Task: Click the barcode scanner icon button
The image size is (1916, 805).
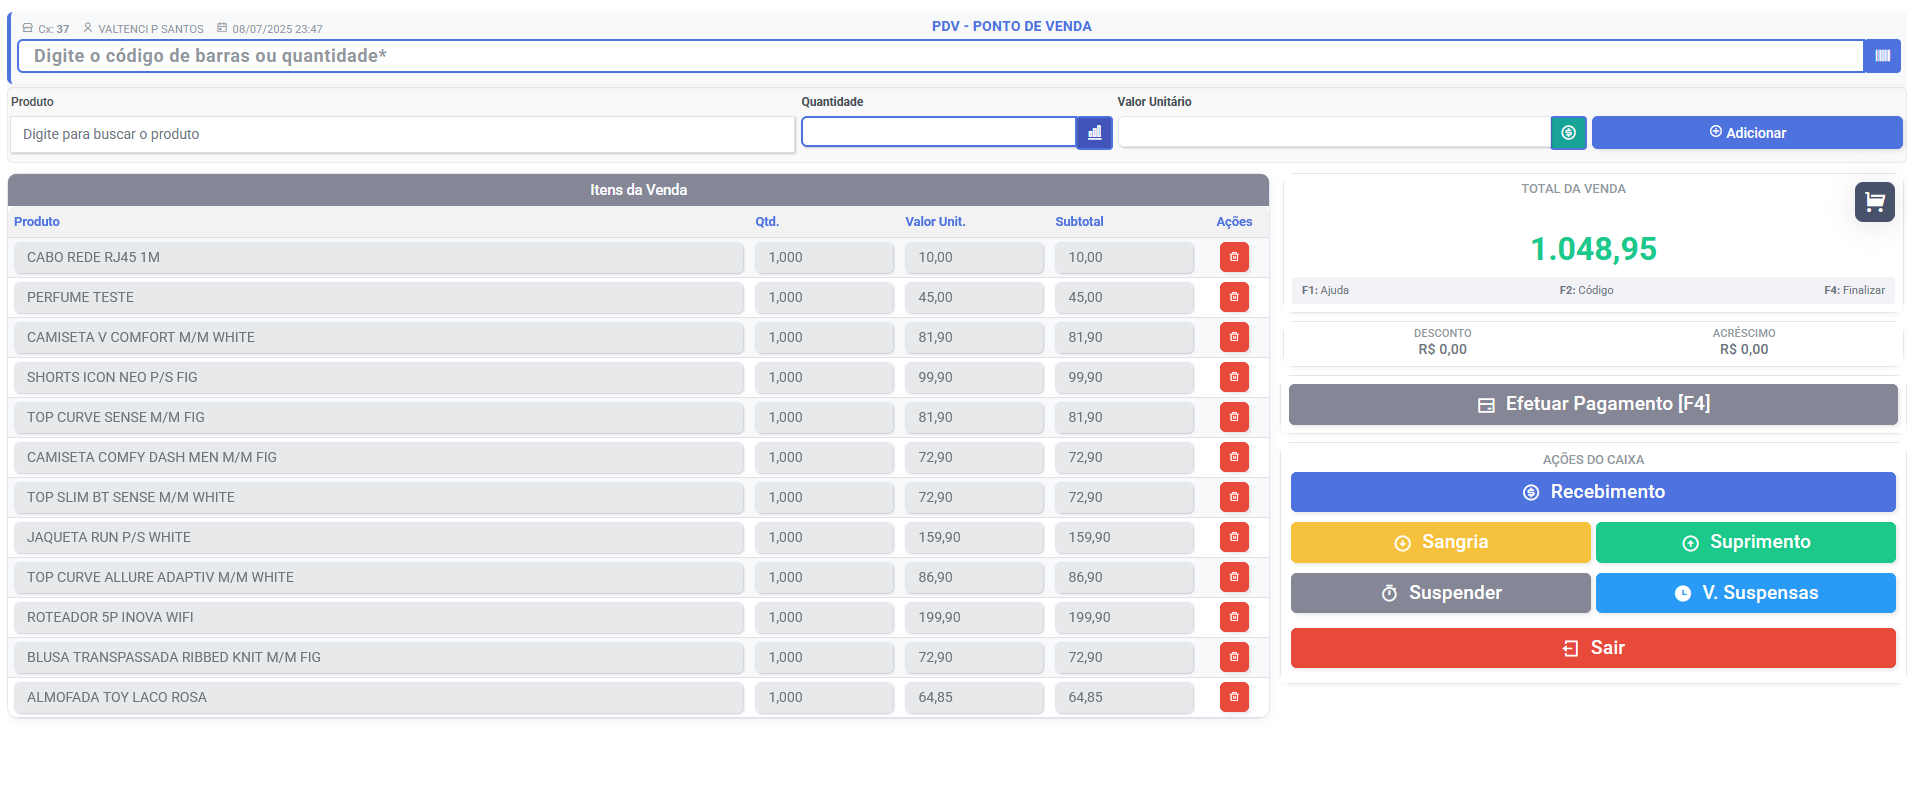Action: pyautogui.click(x=1882, y=56)
